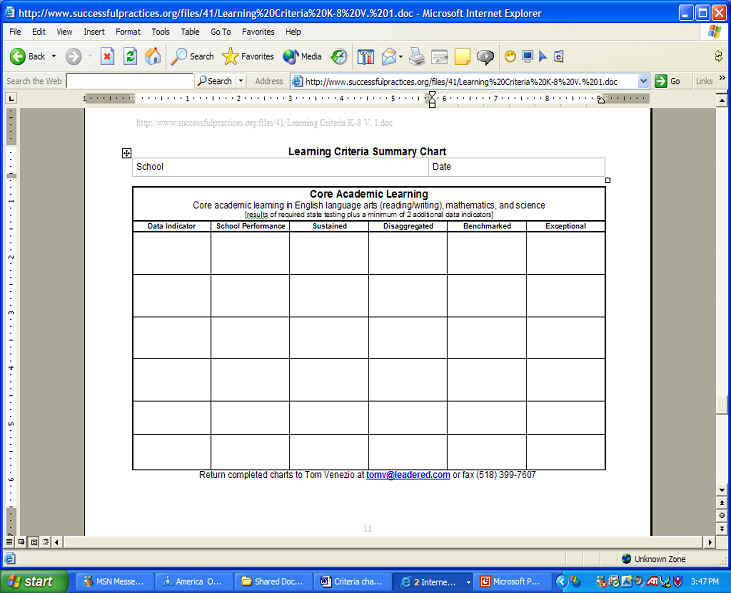
Task: Open the Address bar URL dropdown
Action: [x=643, y=81]
